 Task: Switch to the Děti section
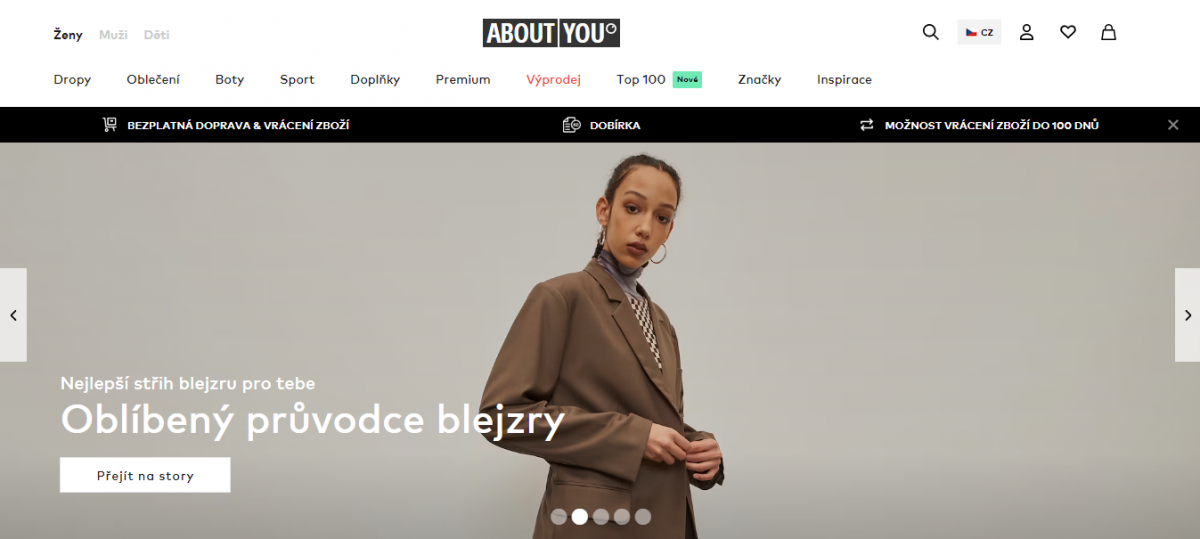pos(156,35)
